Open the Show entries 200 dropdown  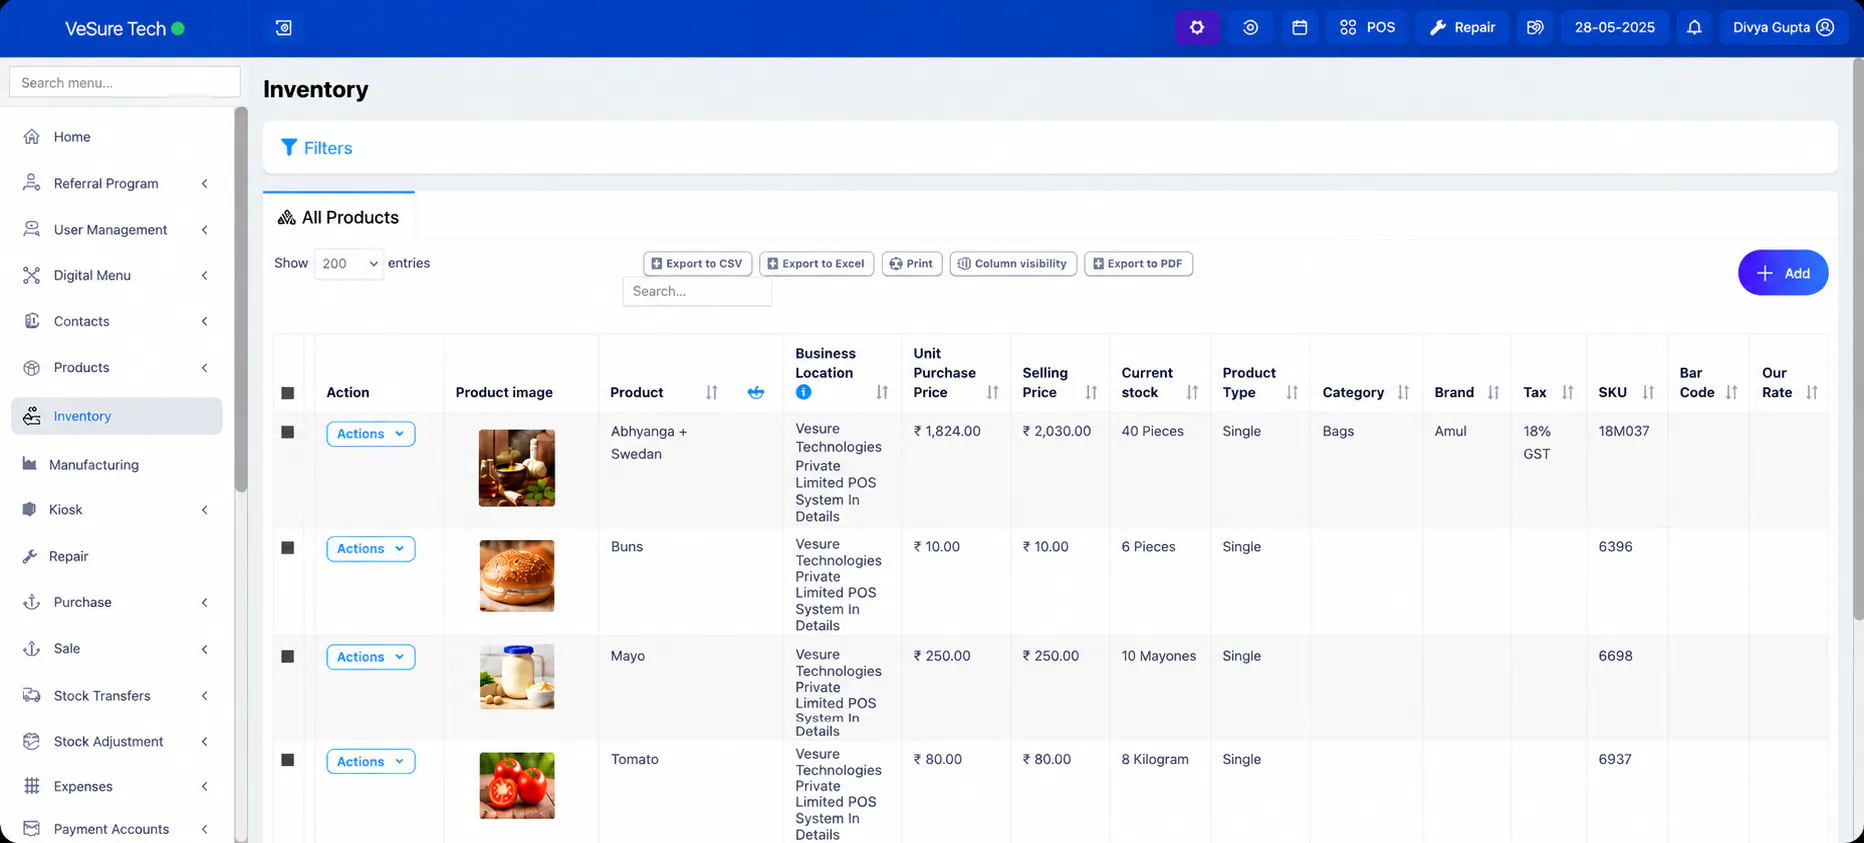click(x=348, y=264)
